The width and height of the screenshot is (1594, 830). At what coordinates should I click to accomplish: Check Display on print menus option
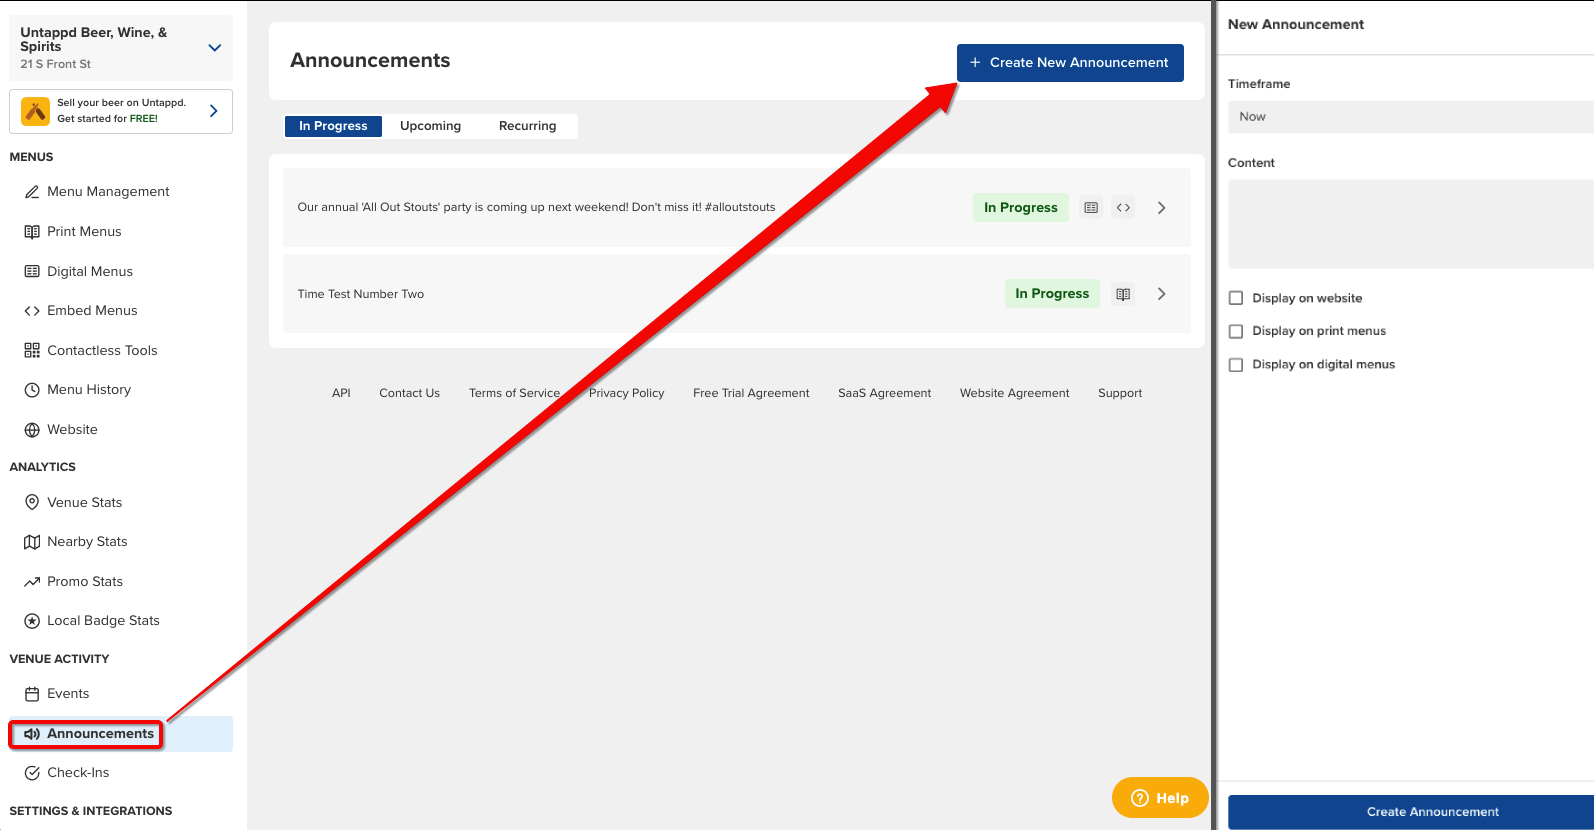click(x=1236, y=331)
